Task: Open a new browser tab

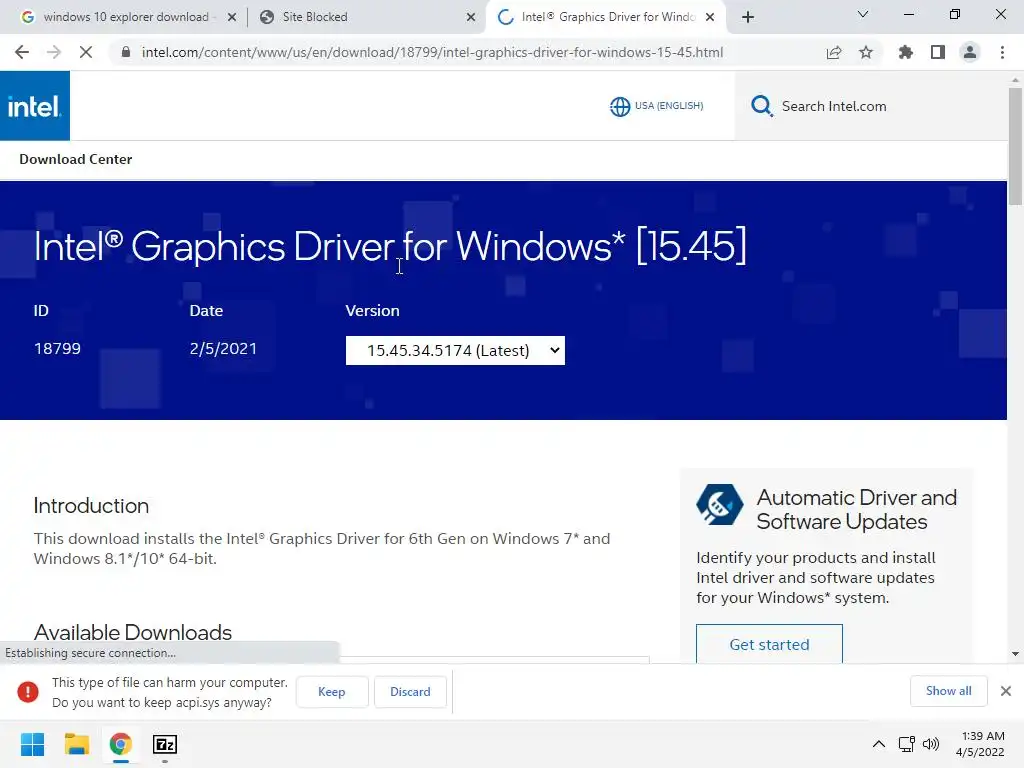Action: [748, 17]
